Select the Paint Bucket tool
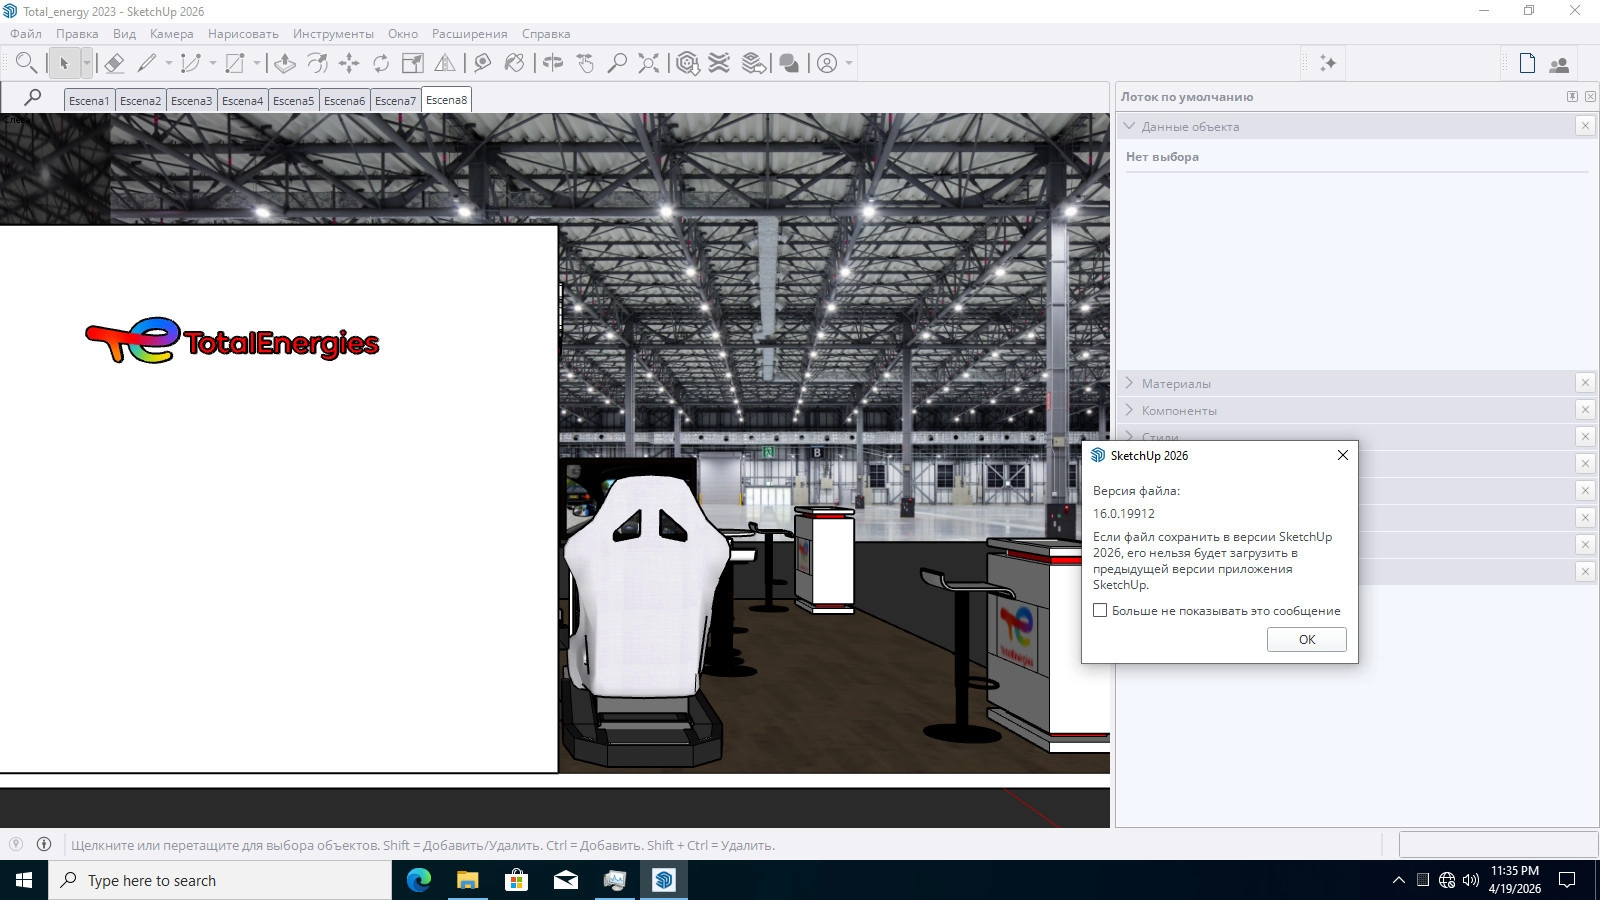 (514, 63)
